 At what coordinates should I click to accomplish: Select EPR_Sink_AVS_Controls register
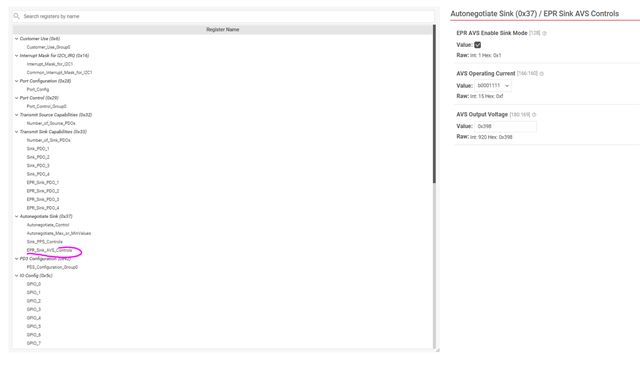coord(49,250)
